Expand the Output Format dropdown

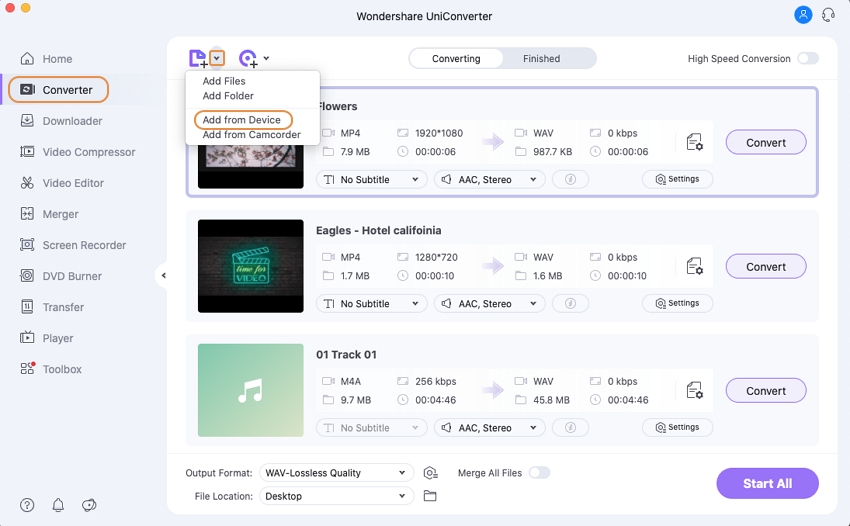point(336,473)
